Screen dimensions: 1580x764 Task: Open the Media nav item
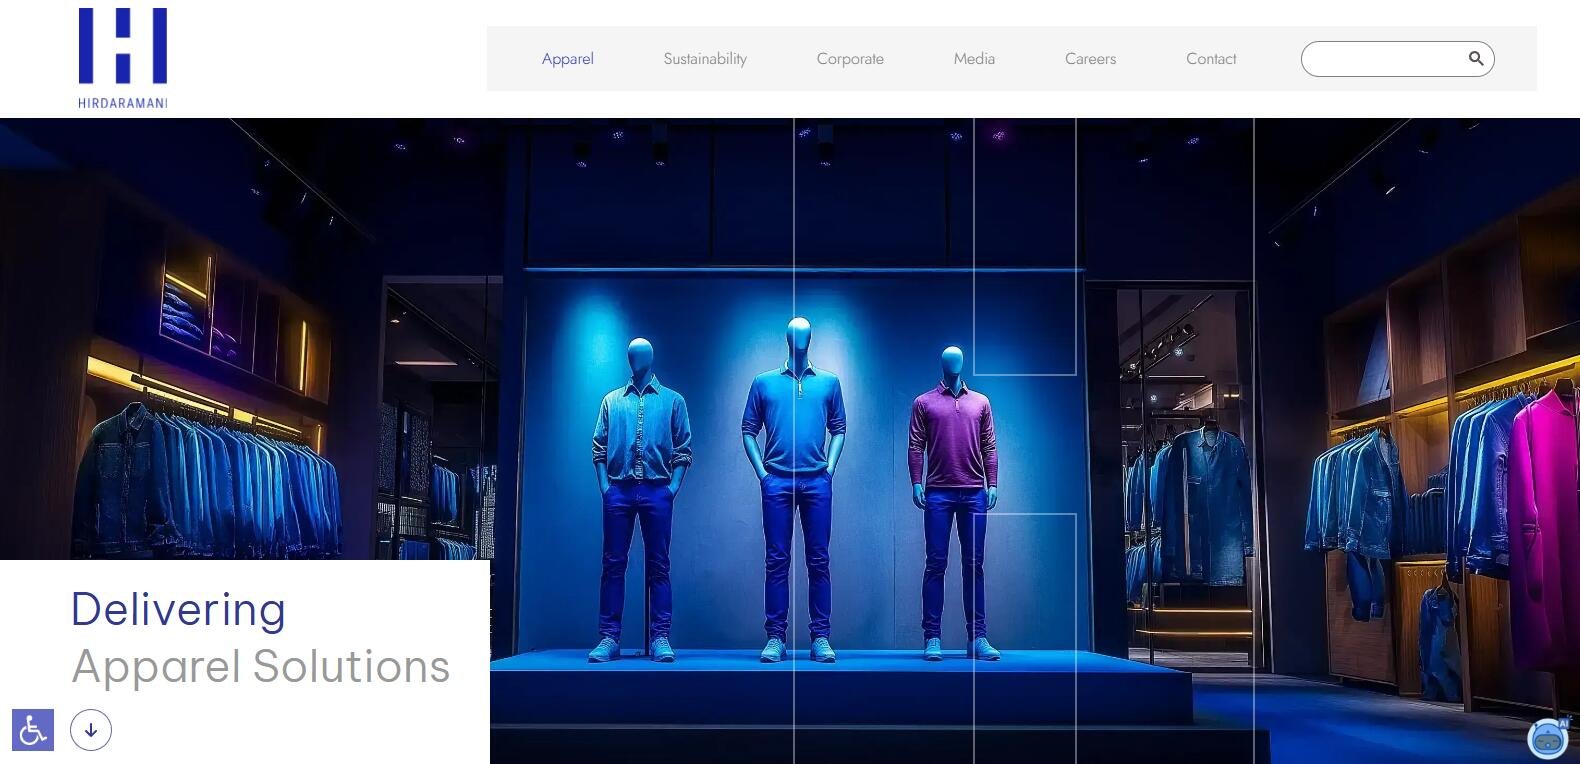[x=973, y=59]
